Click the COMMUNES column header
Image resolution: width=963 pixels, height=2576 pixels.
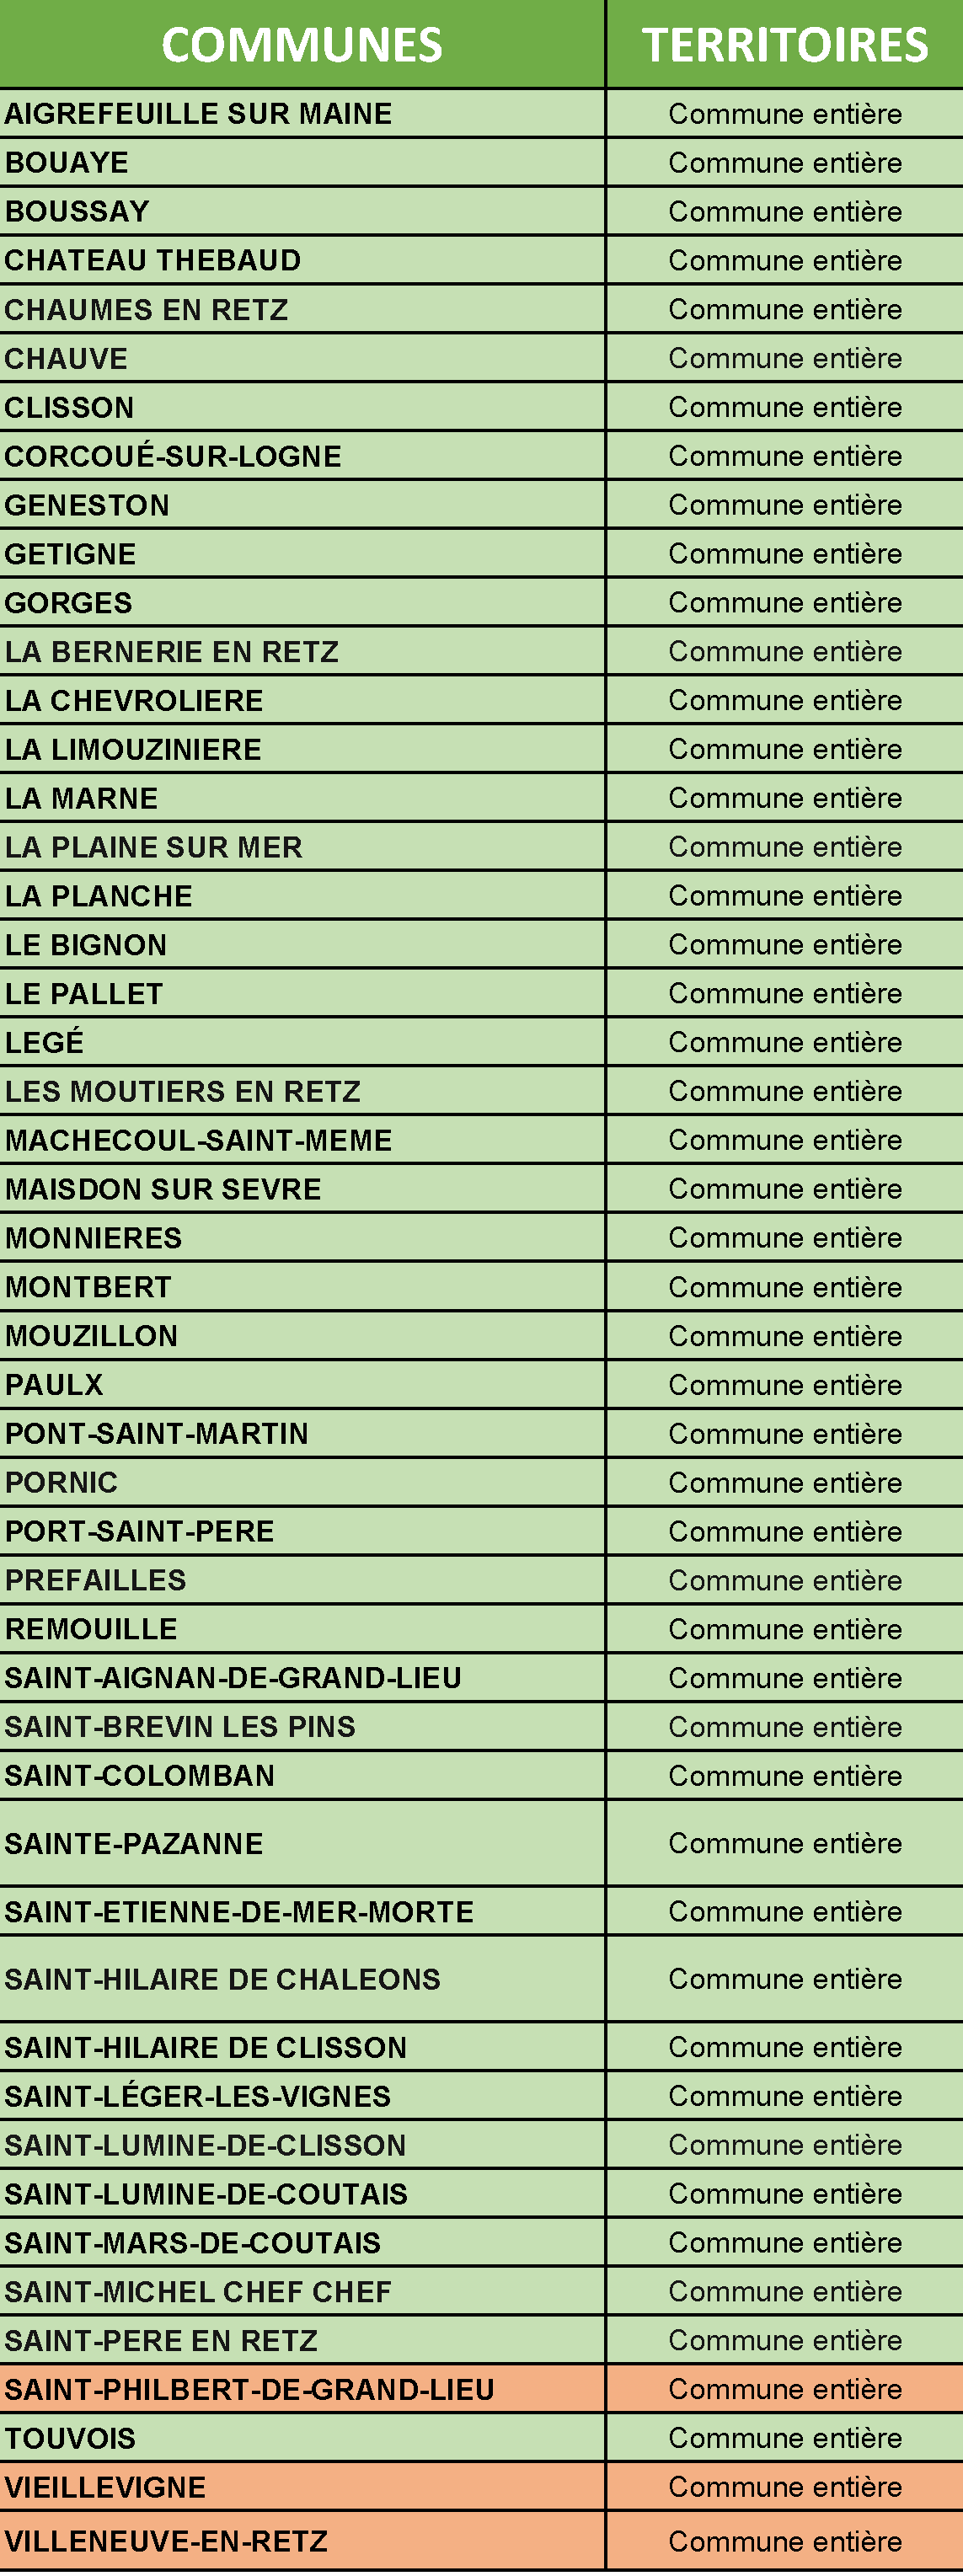[x=301, y=45]
